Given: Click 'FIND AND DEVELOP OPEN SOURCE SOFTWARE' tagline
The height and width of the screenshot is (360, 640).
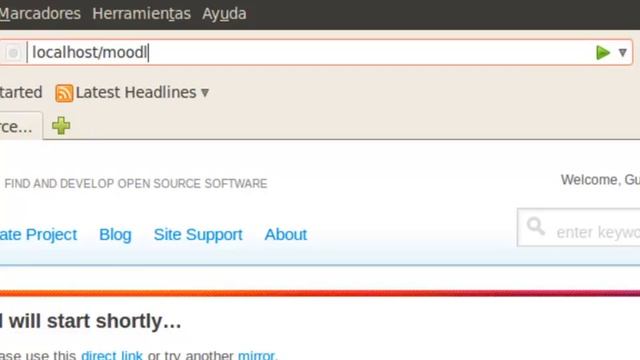Looking at the screenshot, I should click(x=136, y=184).
